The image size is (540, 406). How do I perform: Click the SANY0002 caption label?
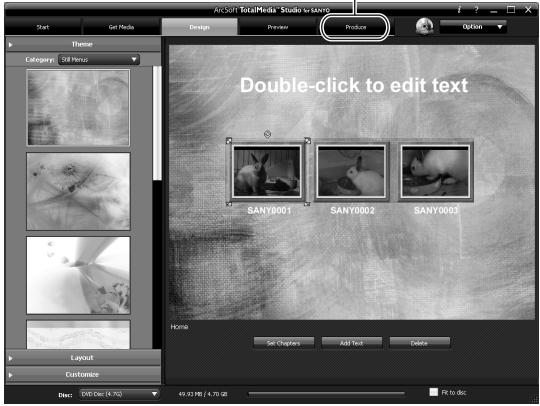click(x=352, y=210)
